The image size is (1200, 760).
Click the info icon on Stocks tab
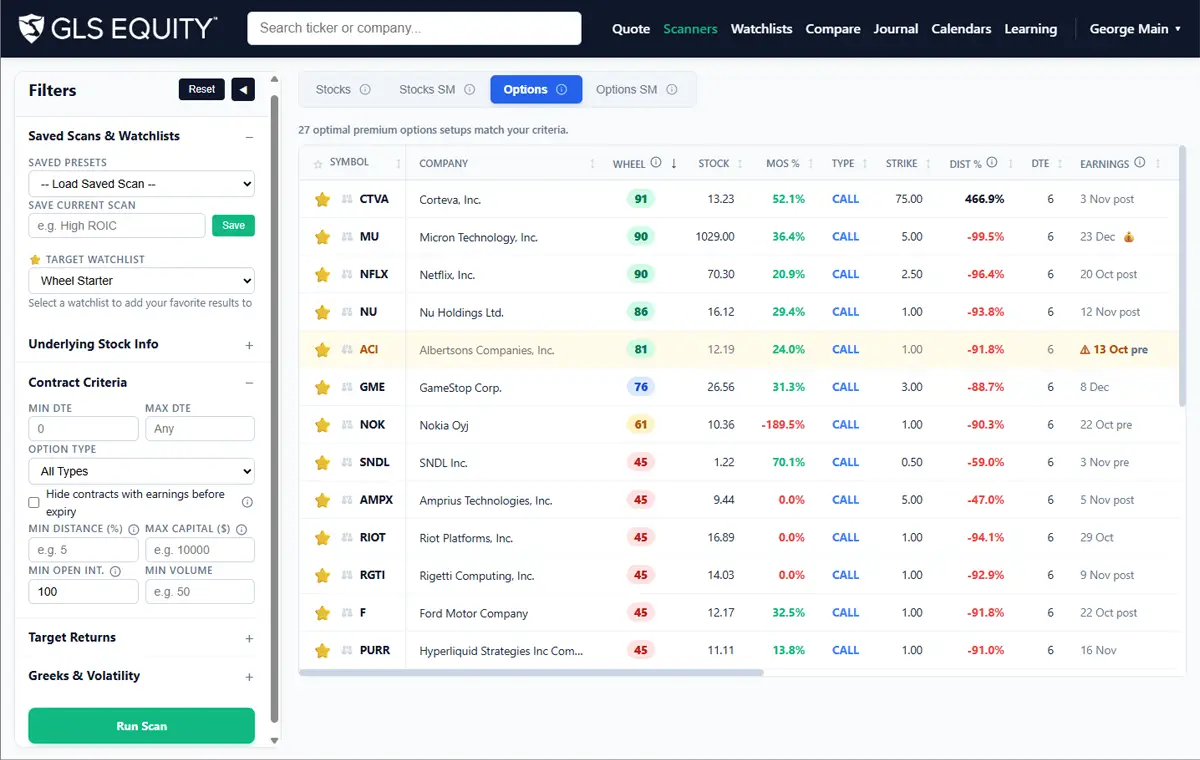[365, 90]
